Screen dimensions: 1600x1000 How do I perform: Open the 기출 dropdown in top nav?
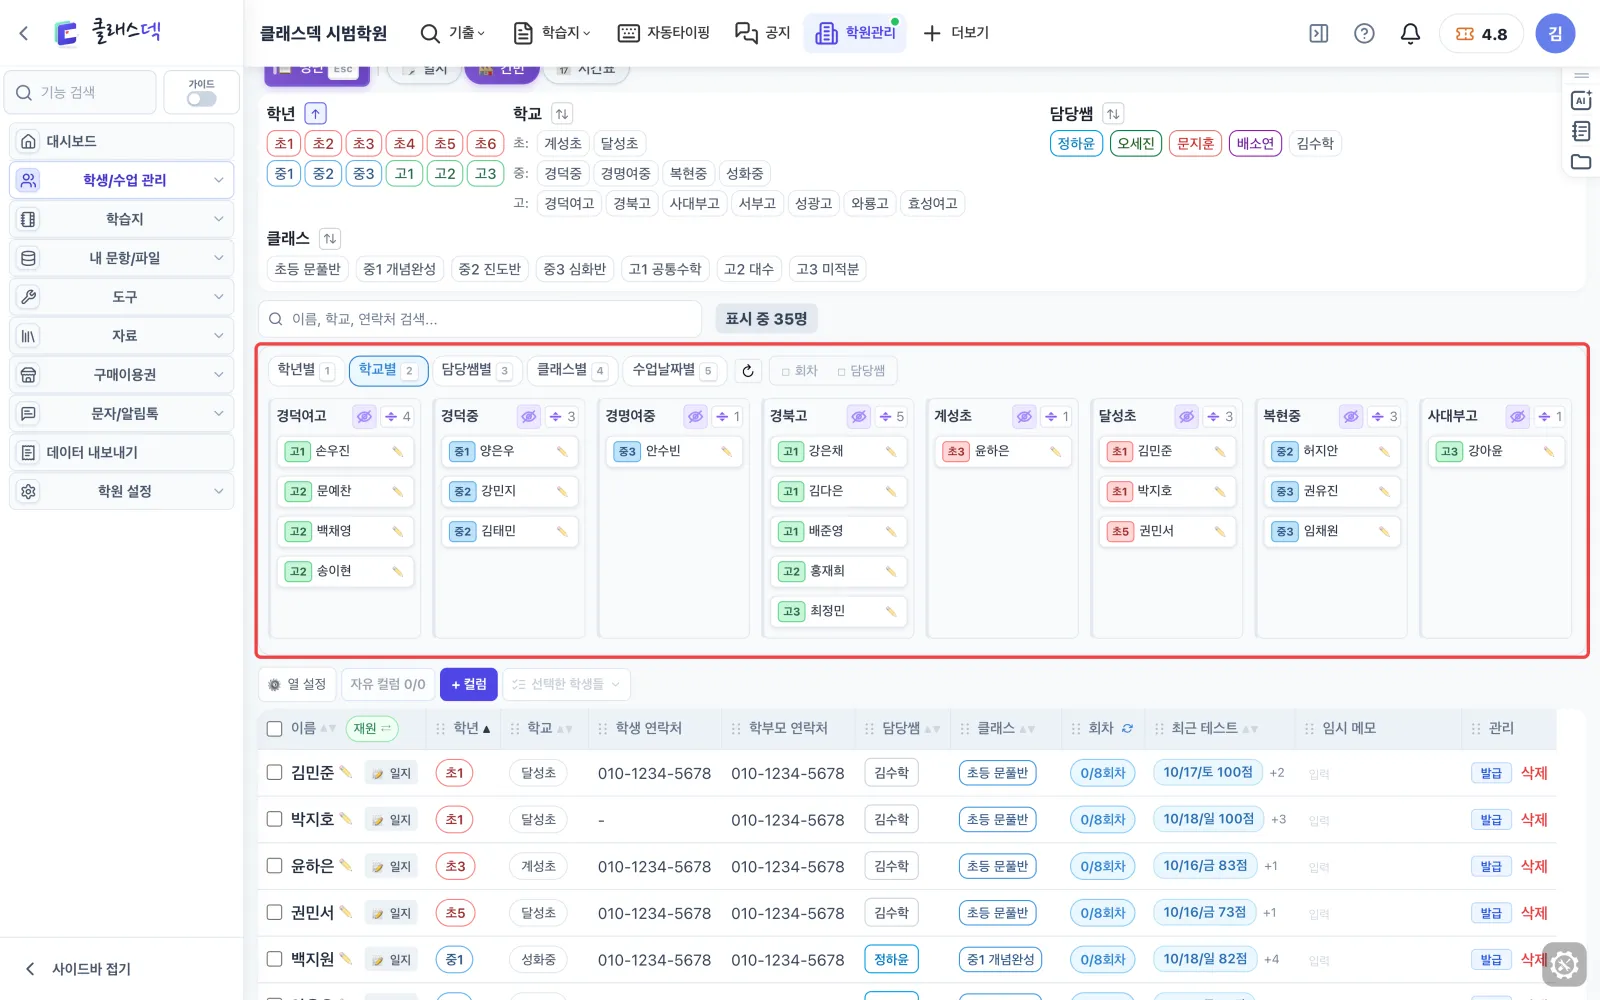(x=452, y=33)
